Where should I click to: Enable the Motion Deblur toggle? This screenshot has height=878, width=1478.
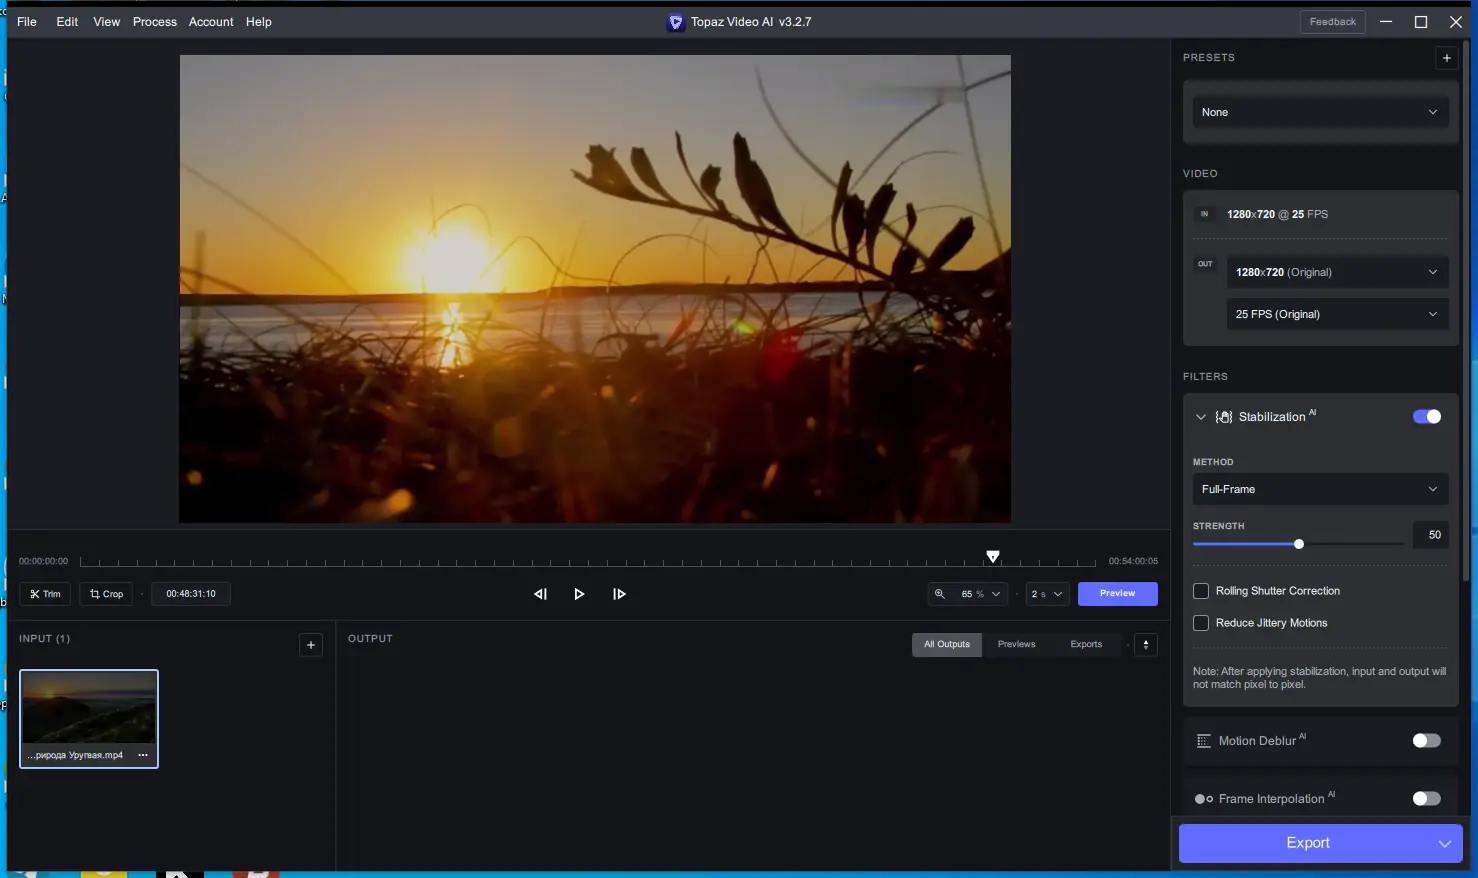pyautogui.click(x=1426, y=741)
